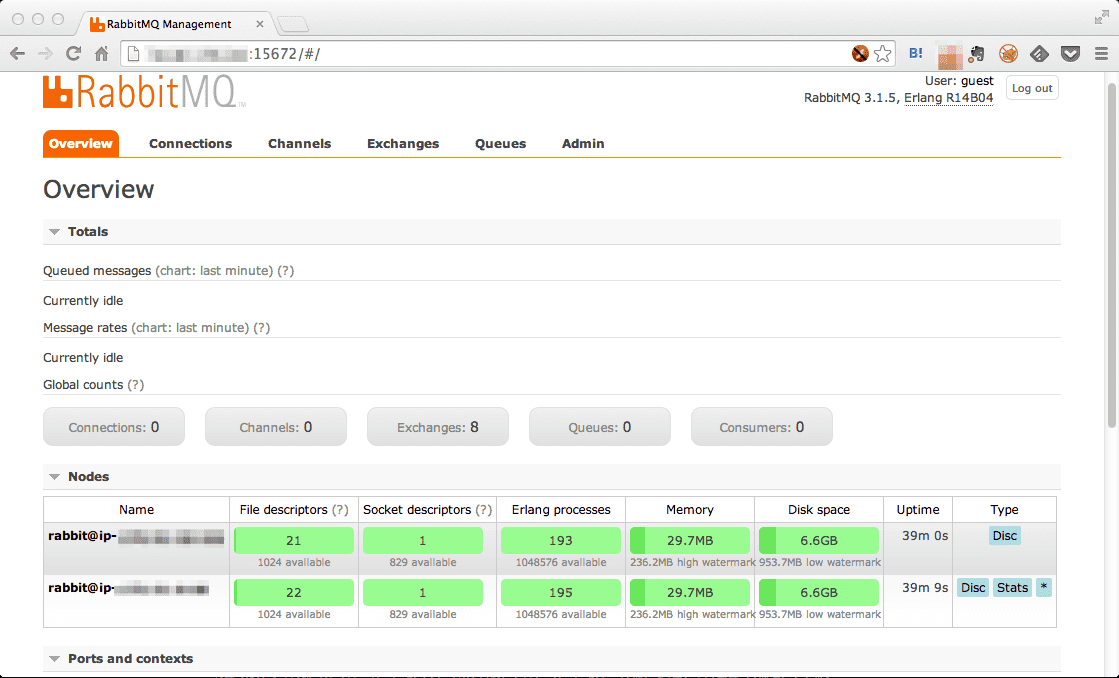Click the RabbitMQ logo
1119x678 pixels.
coord(144,91)
